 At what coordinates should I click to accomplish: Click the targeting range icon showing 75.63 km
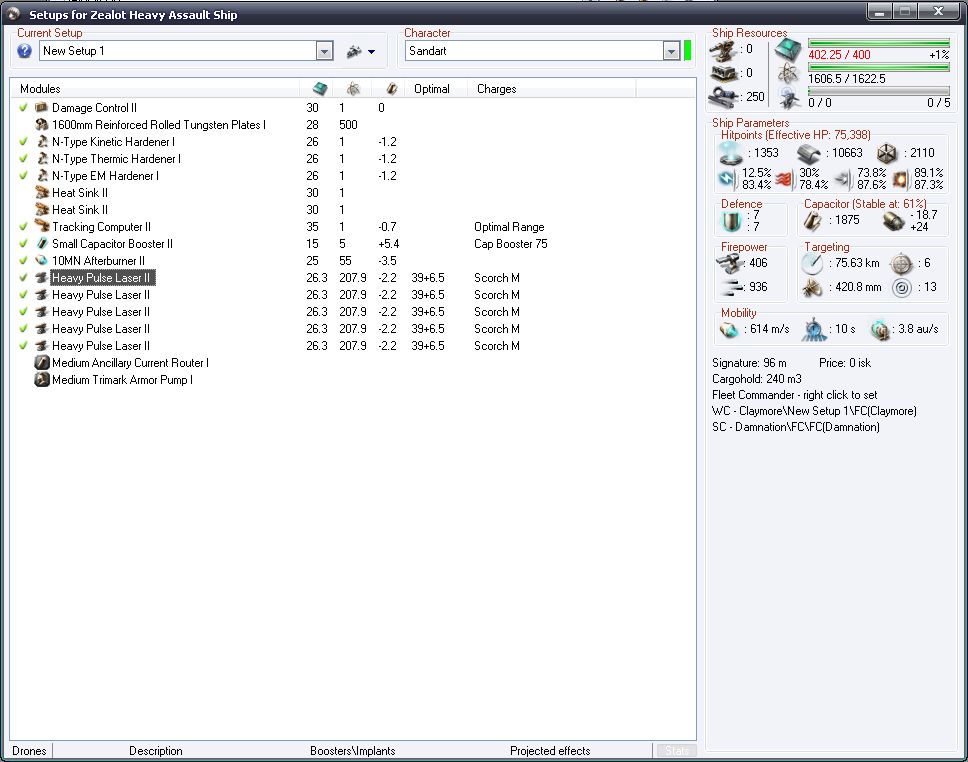tap(812, 264)
